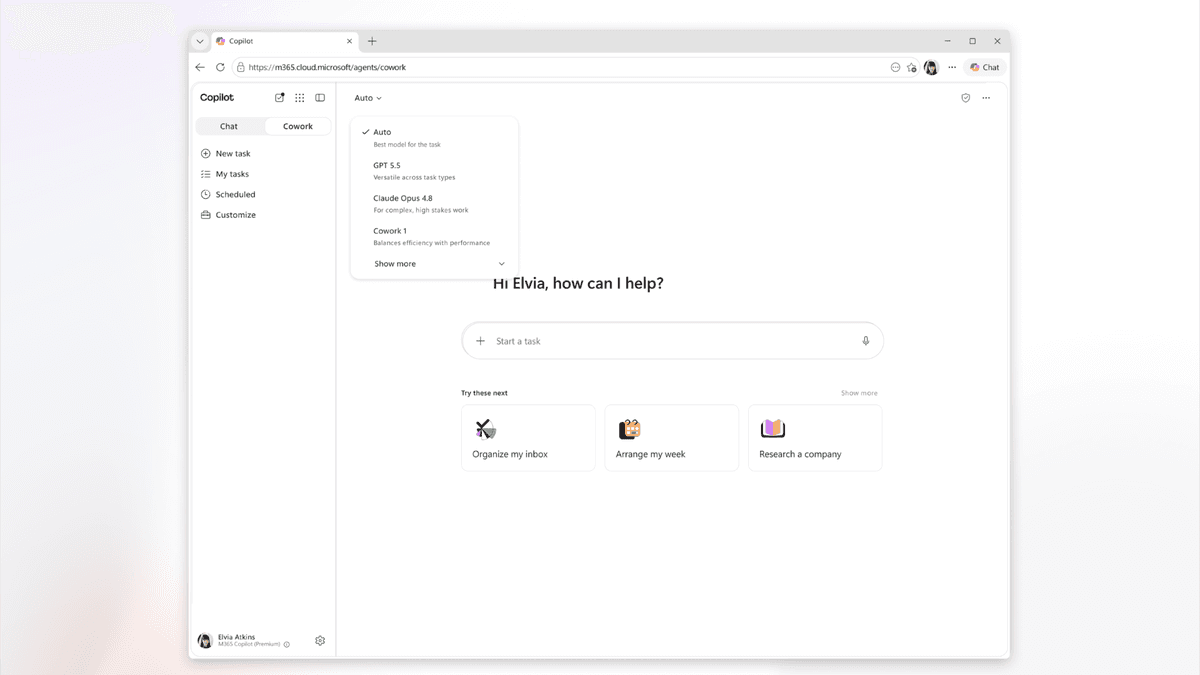Viewport: 1200px width, 675px height.
Task: Click the microphone voice input icon
Action: pyautogui.click(x=866, y=341)
